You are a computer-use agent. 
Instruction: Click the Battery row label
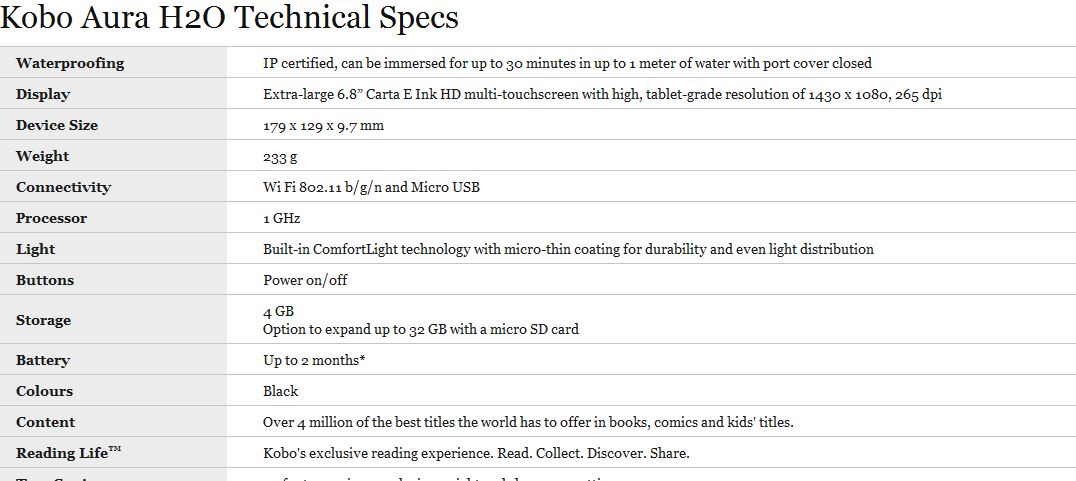[x=43, y=360]
